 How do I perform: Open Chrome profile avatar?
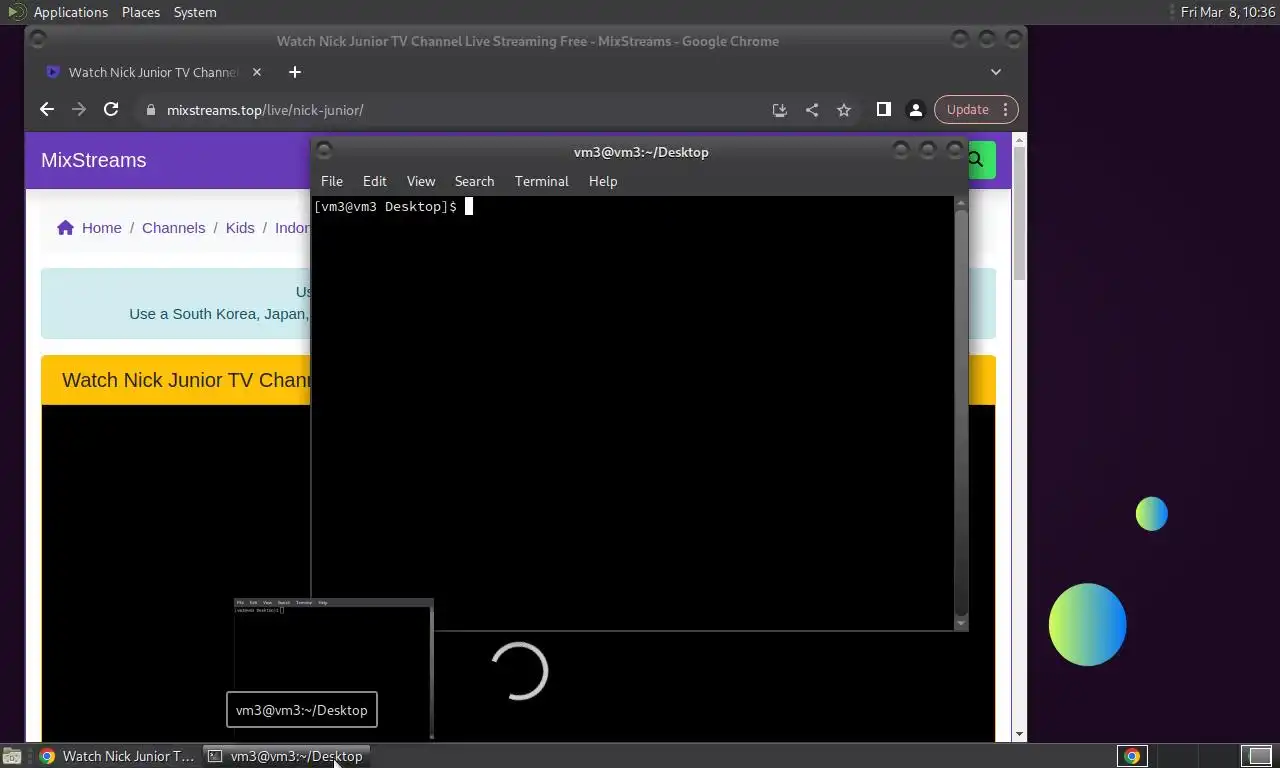pyautogui.click(x=915, y=110)
